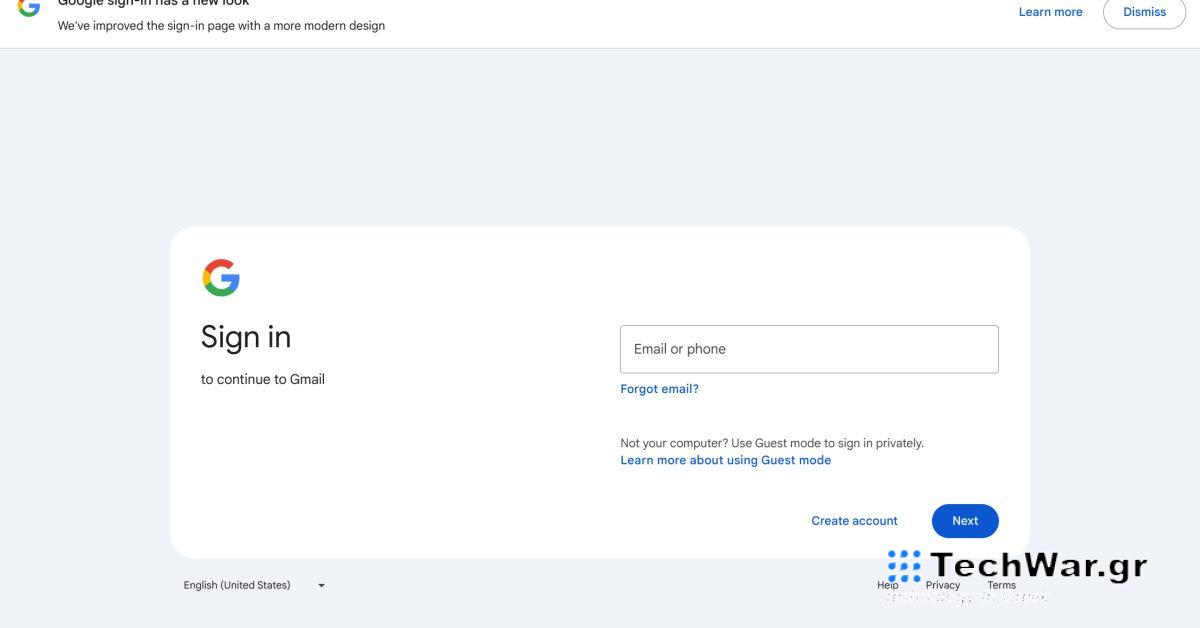Image resolution: width=1200 pixels, height=628 pixels.
Task: Click the 'We've improved the sign-in page' message
Action: 221,26
